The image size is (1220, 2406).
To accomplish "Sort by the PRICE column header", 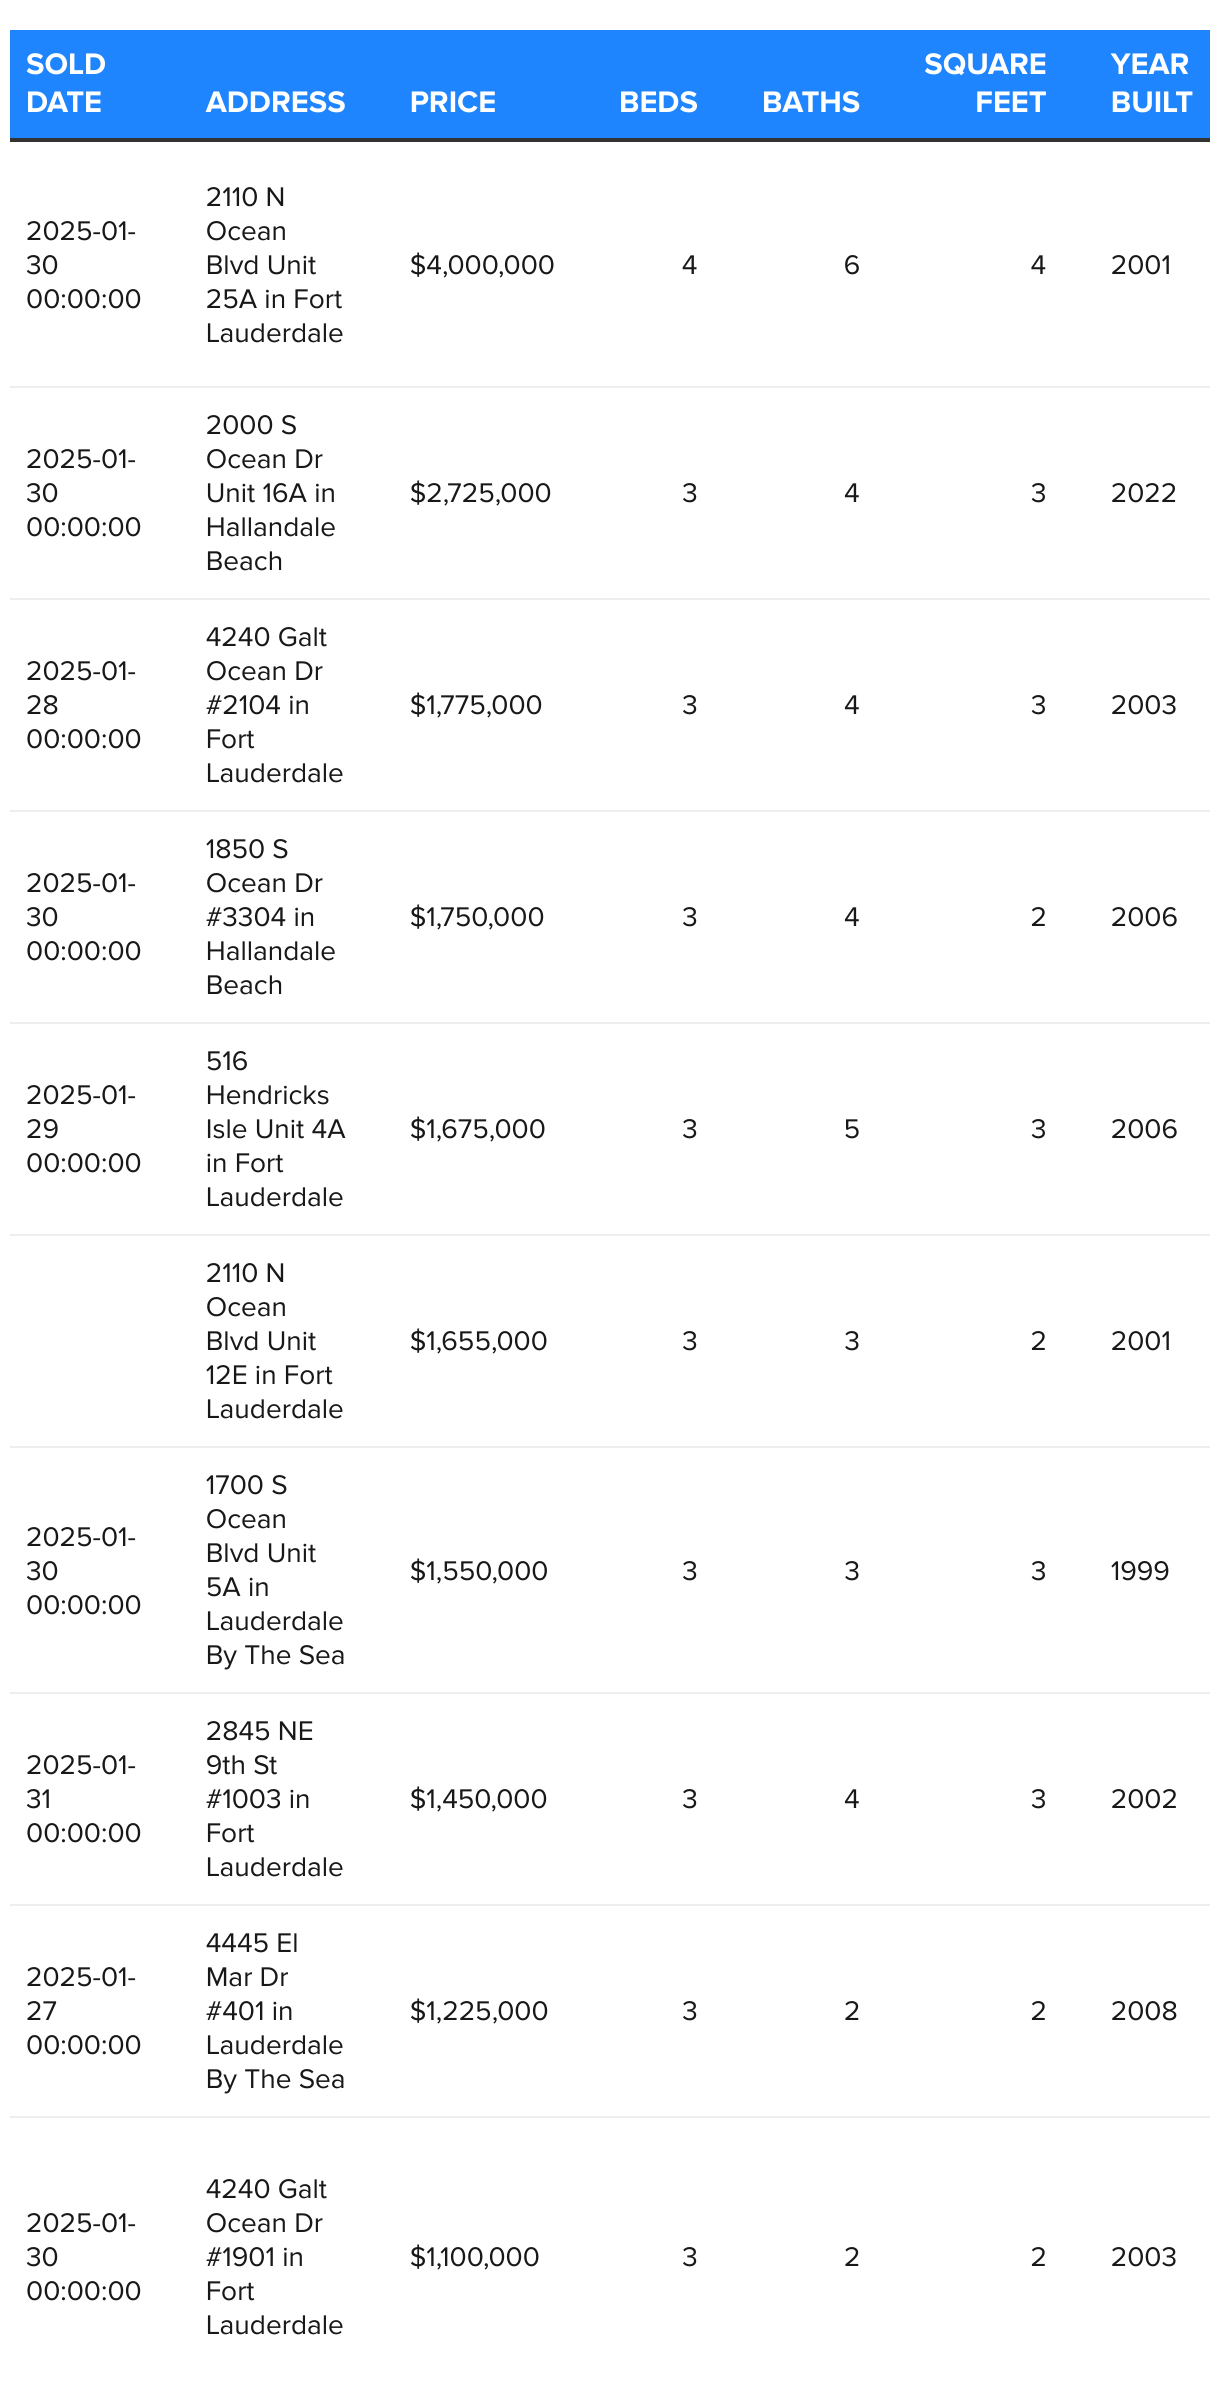I will pyautogui.click(x=452, y=102).
